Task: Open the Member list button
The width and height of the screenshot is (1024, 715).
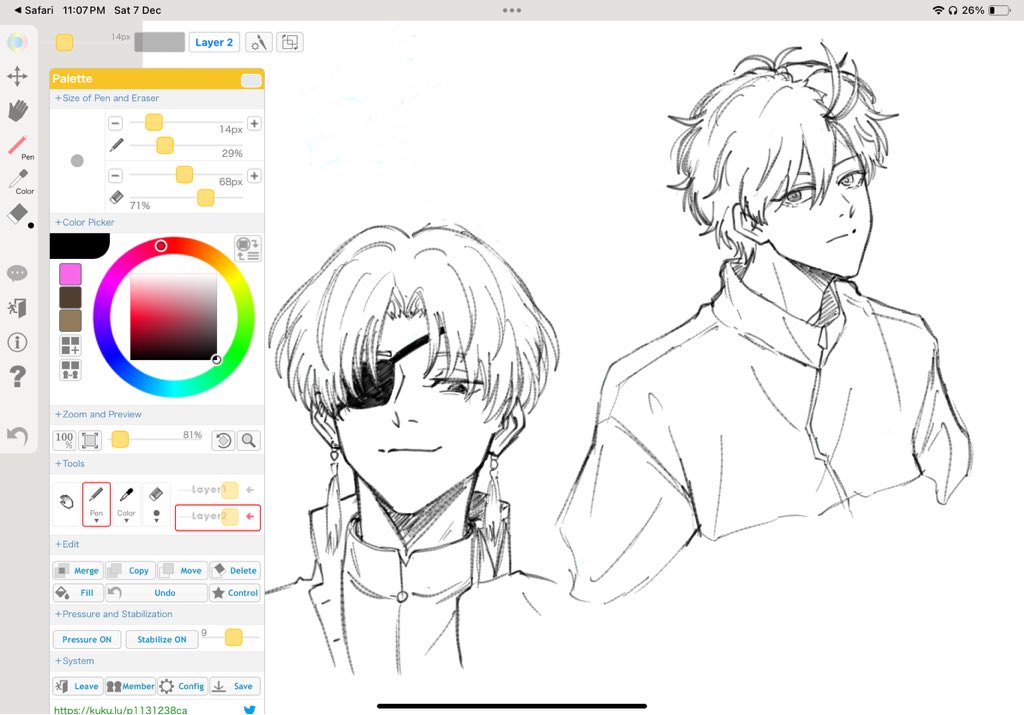Action: 131,686
